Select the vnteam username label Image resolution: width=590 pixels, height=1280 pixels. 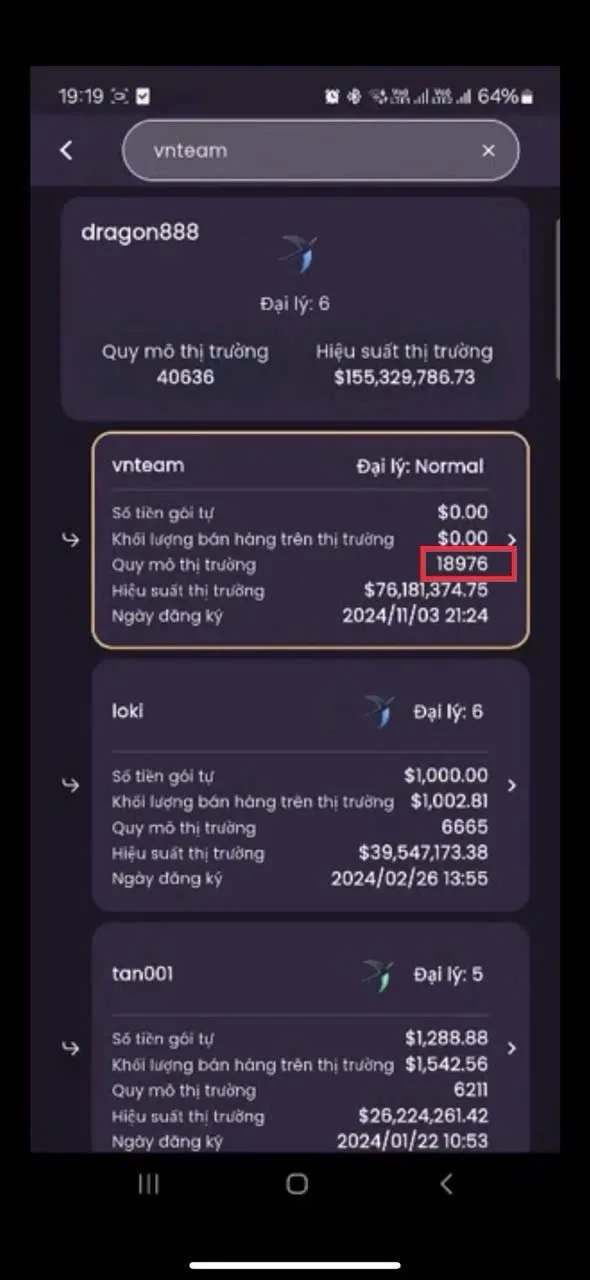[148, 466]
